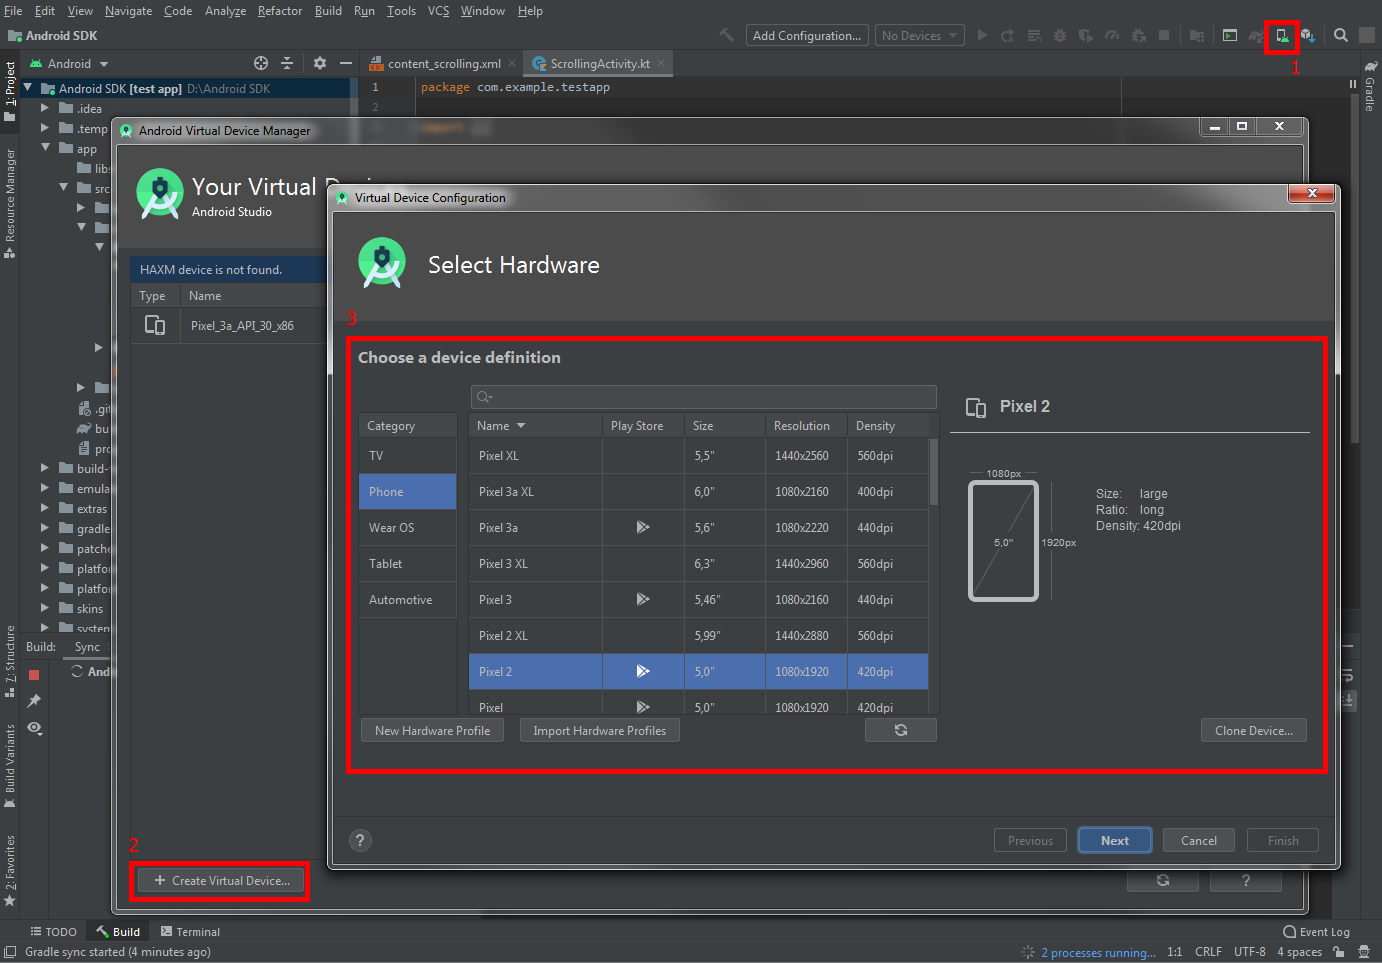The height and width of the screenshot is (963, 1382).
Task: Click the pin icon in Build panel
Action: (x=34, y=701)
